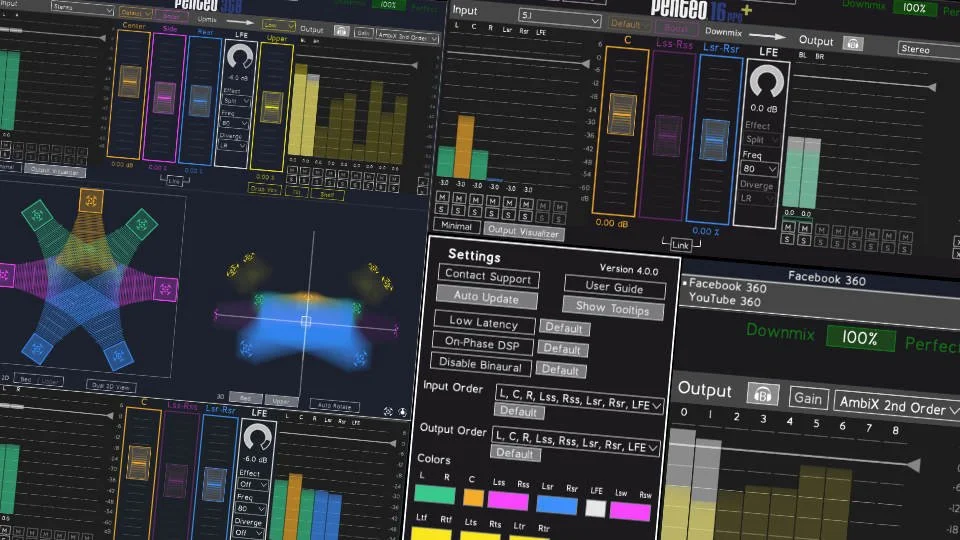This screenshot has width=960, height=540.
Task: Click the LFE knob in Penteo 16 panel
Action: (767, 81)
